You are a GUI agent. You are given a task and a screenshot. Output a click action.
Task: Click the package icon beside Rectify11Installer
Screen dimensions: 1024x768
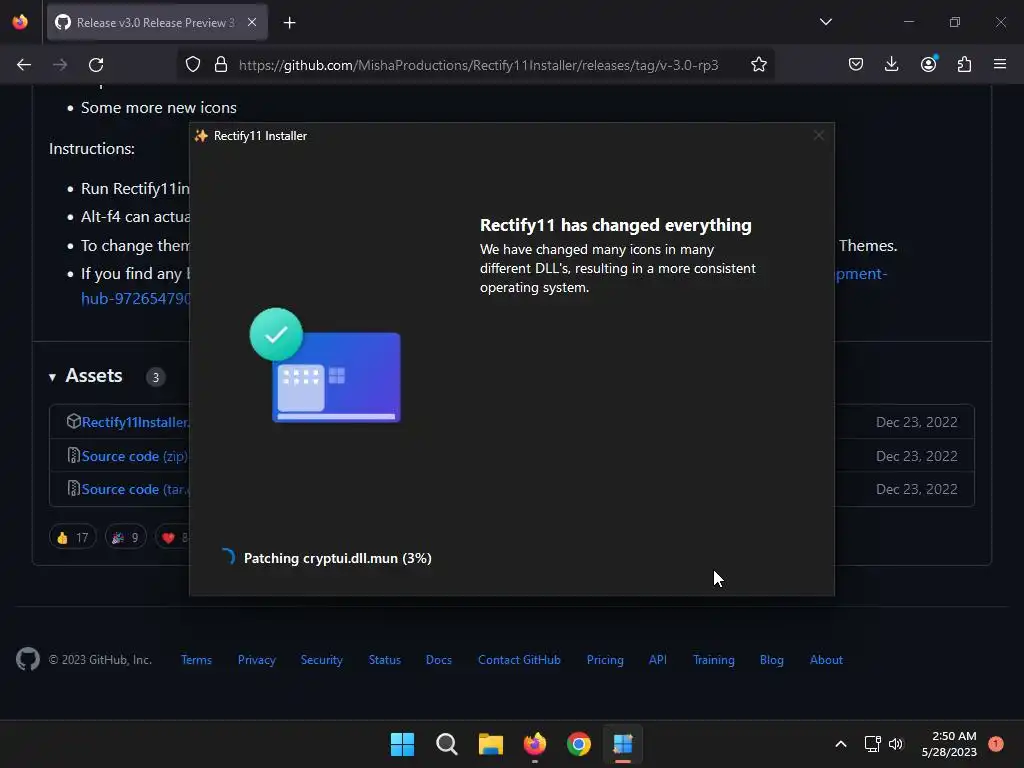pos(73,421)
